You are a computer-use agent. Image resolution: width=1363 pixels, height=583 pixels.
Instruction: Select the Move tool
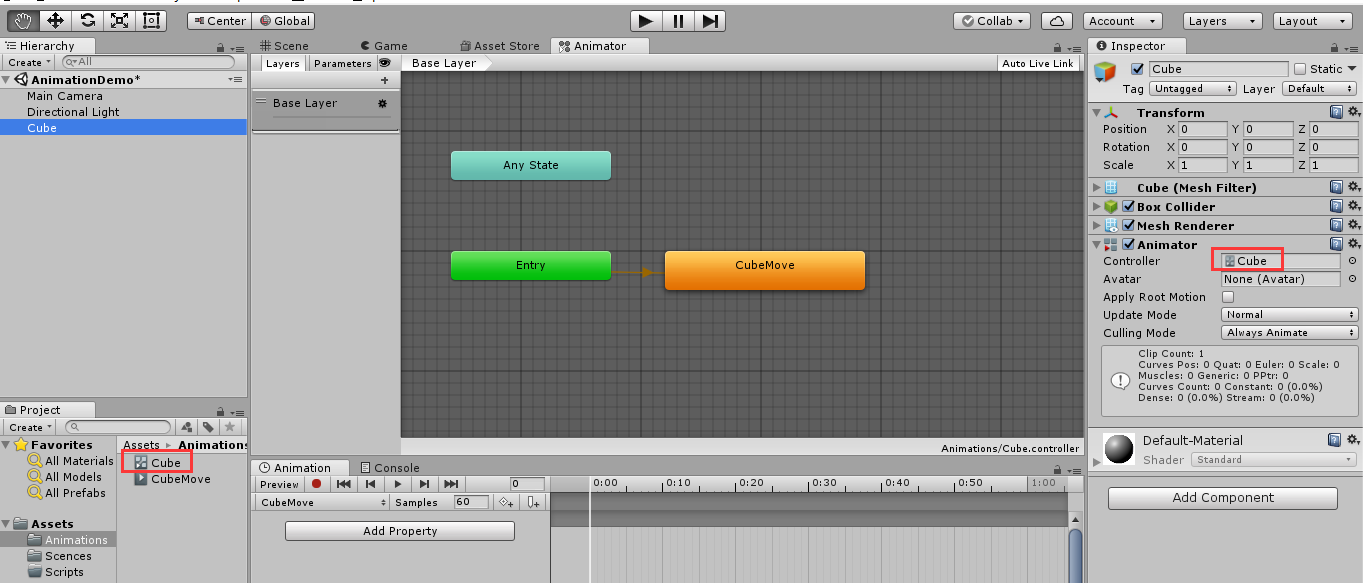point(56,20)
